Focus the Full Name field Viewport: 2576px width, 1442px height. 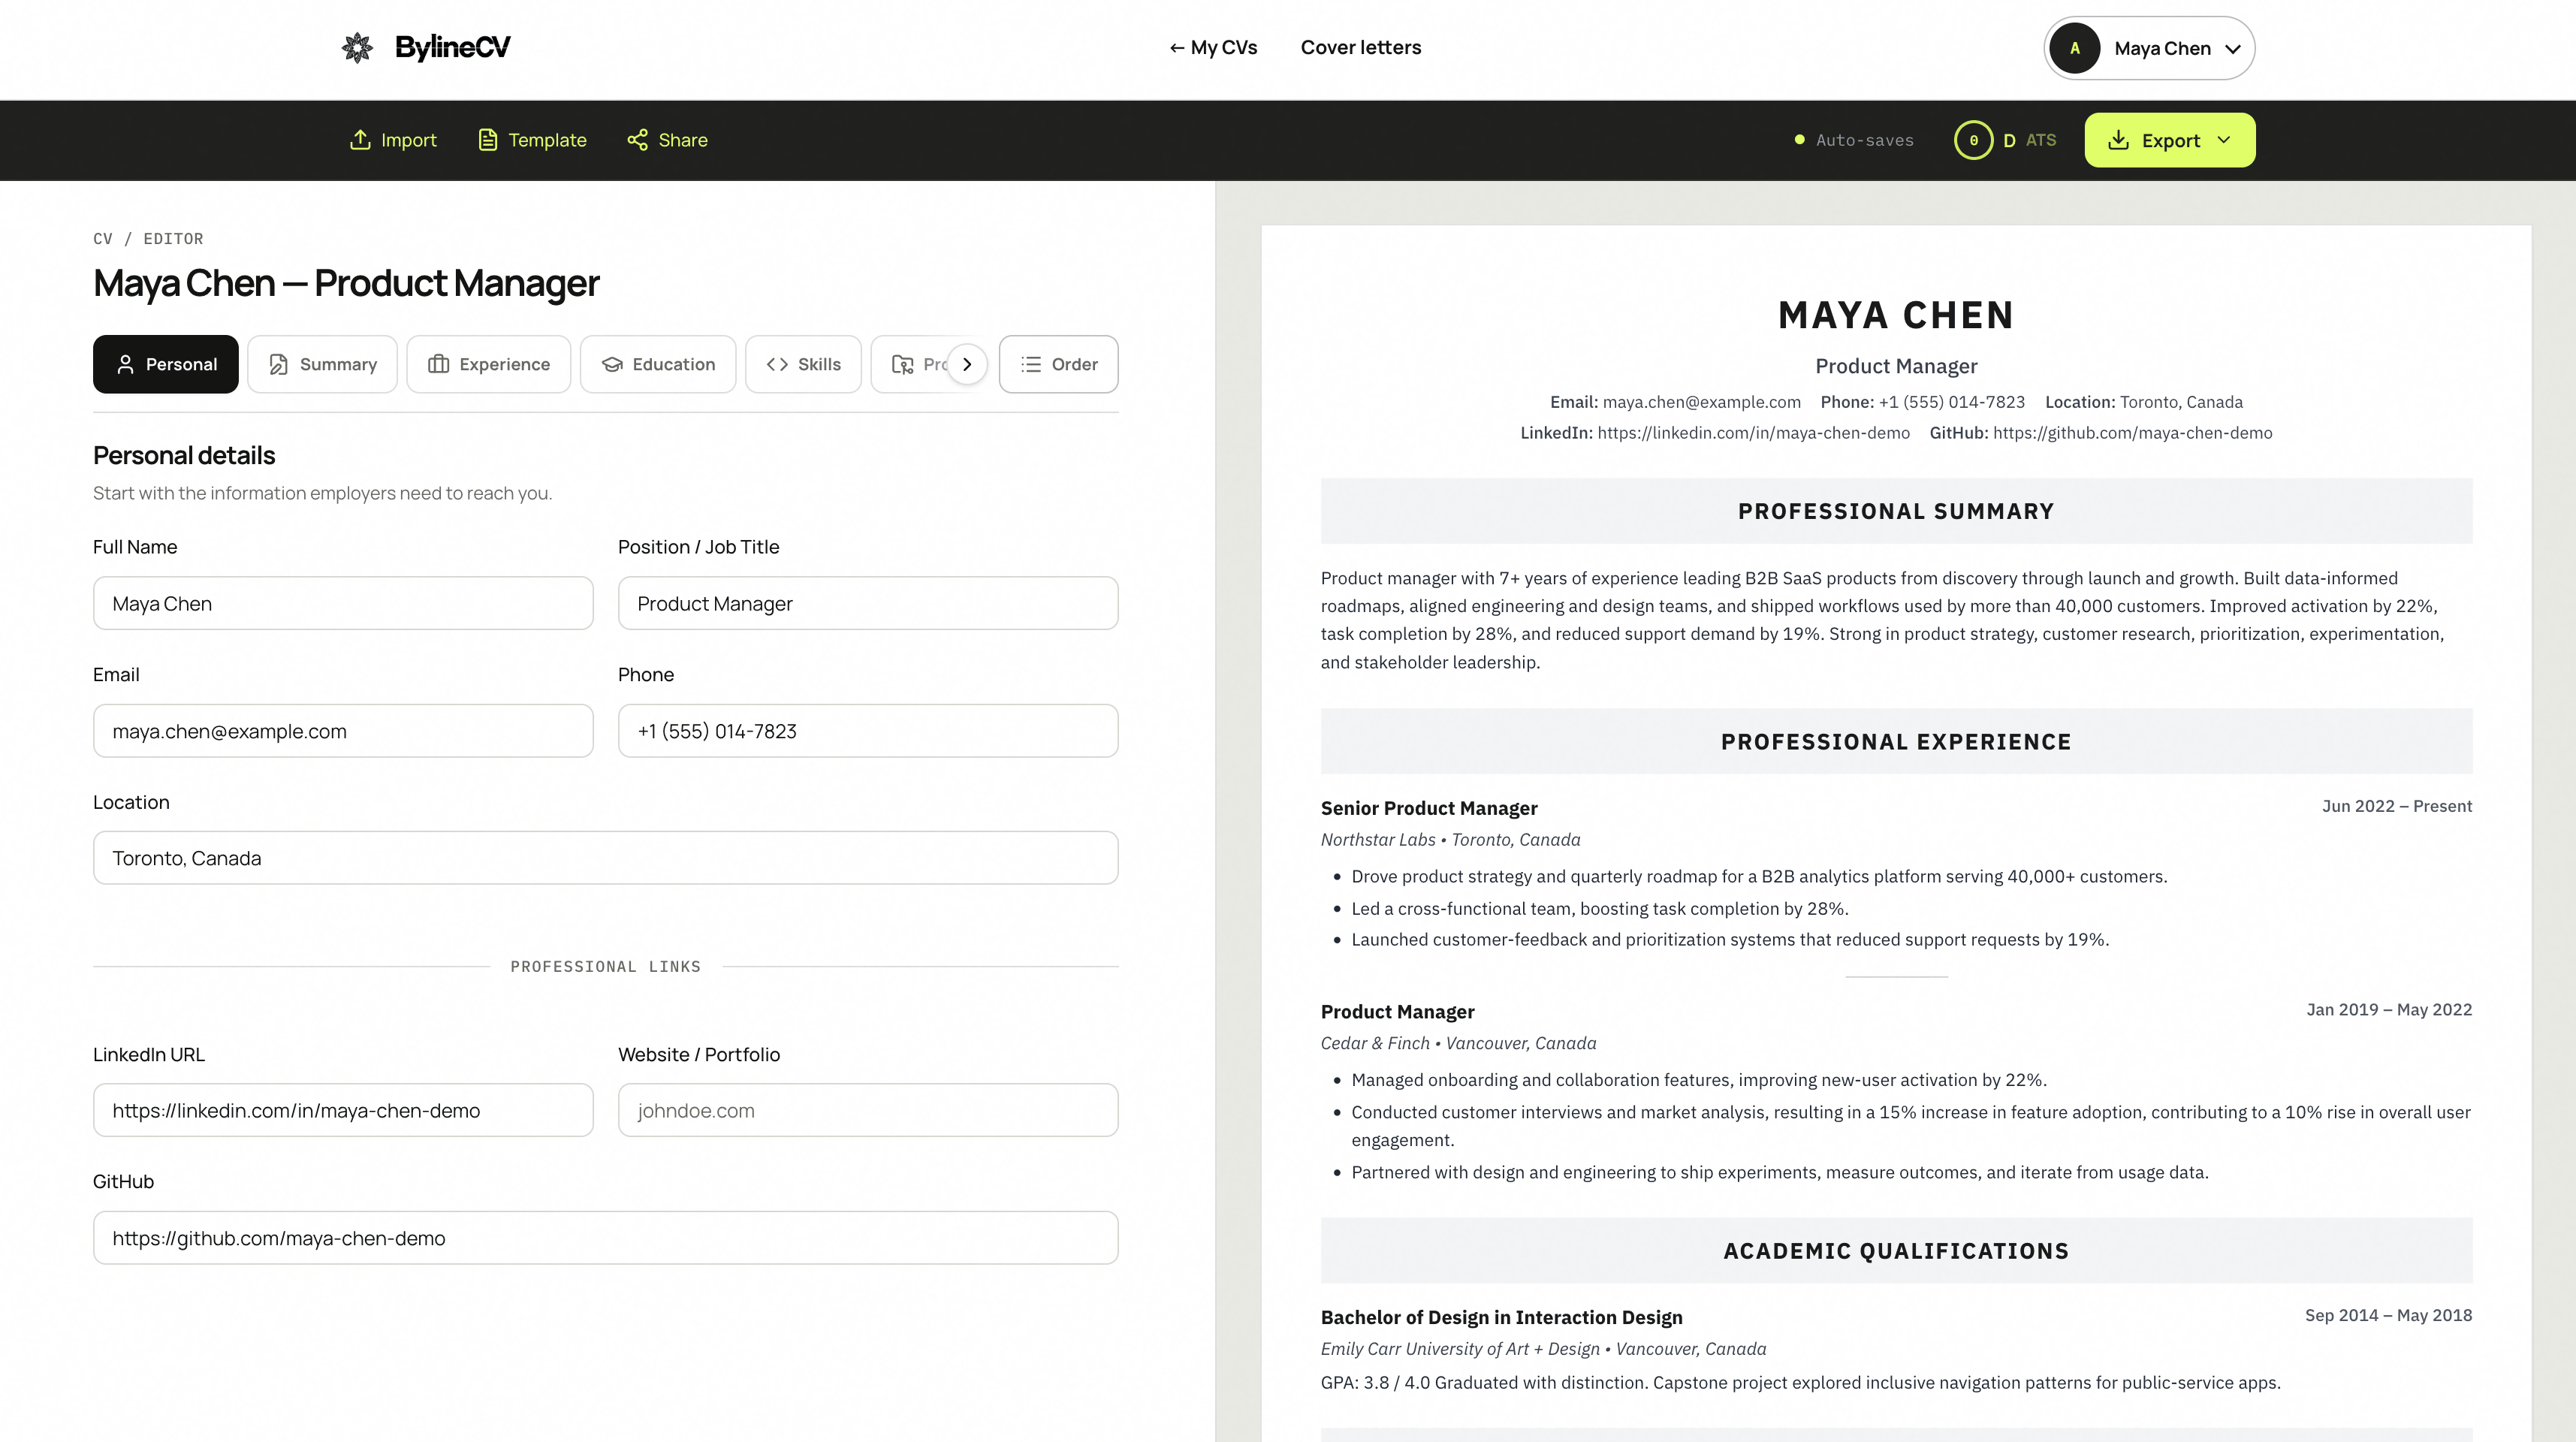pos(343,603)
